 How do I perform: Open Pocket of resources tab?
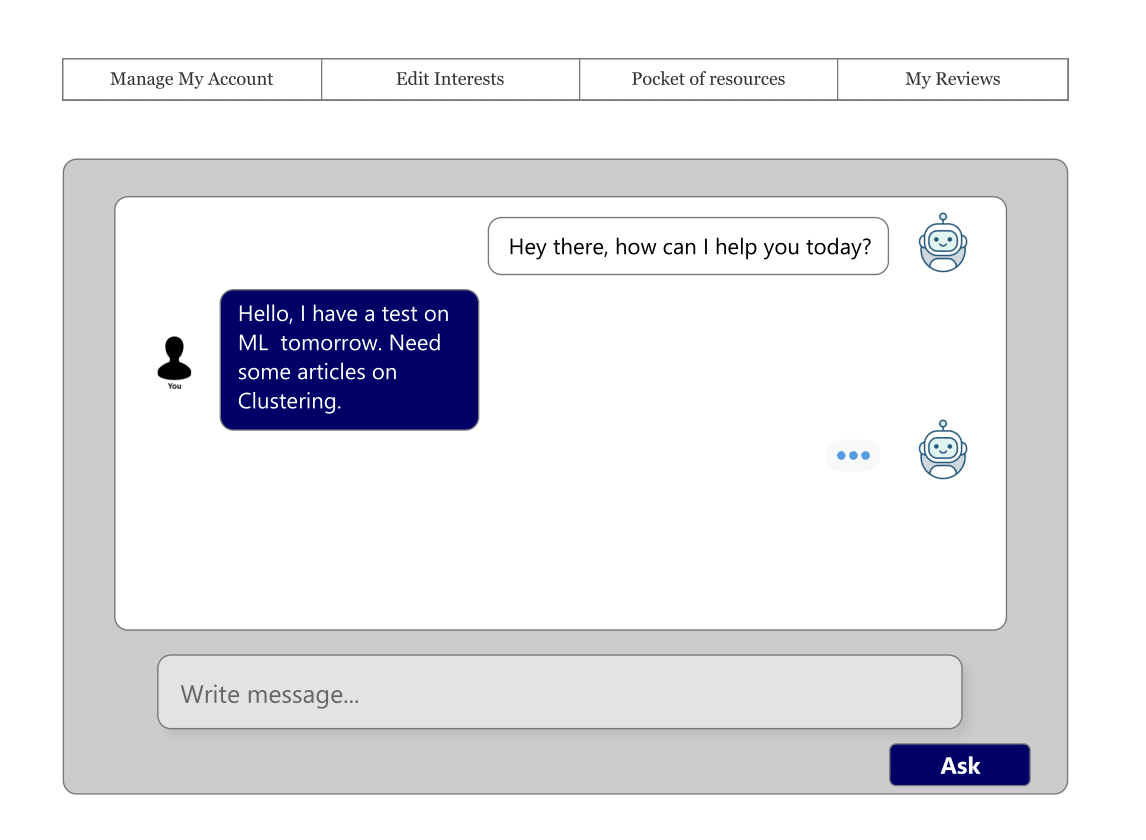pos(708,79)
